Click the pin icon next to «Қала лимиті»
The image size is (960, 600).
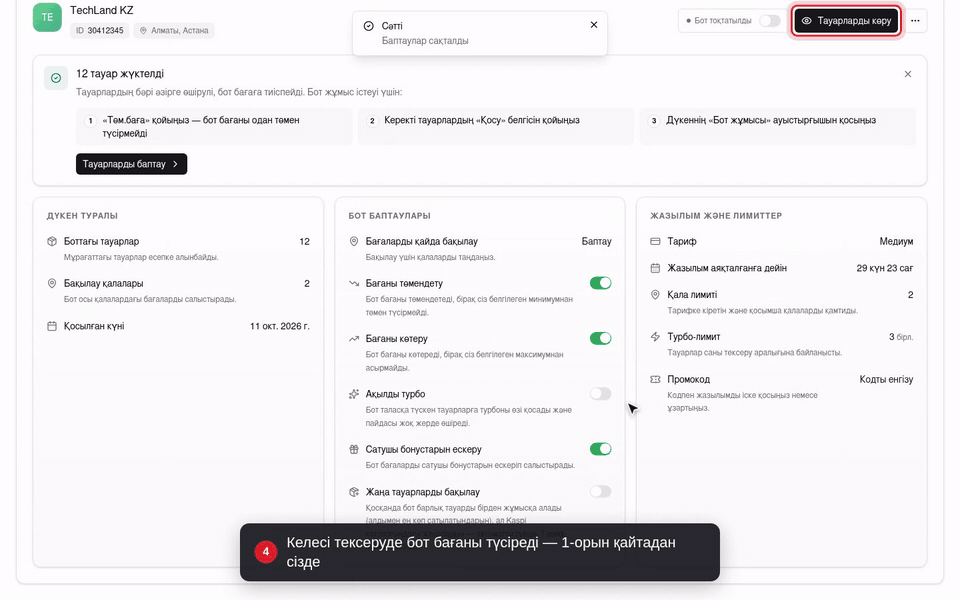point(655,294)
